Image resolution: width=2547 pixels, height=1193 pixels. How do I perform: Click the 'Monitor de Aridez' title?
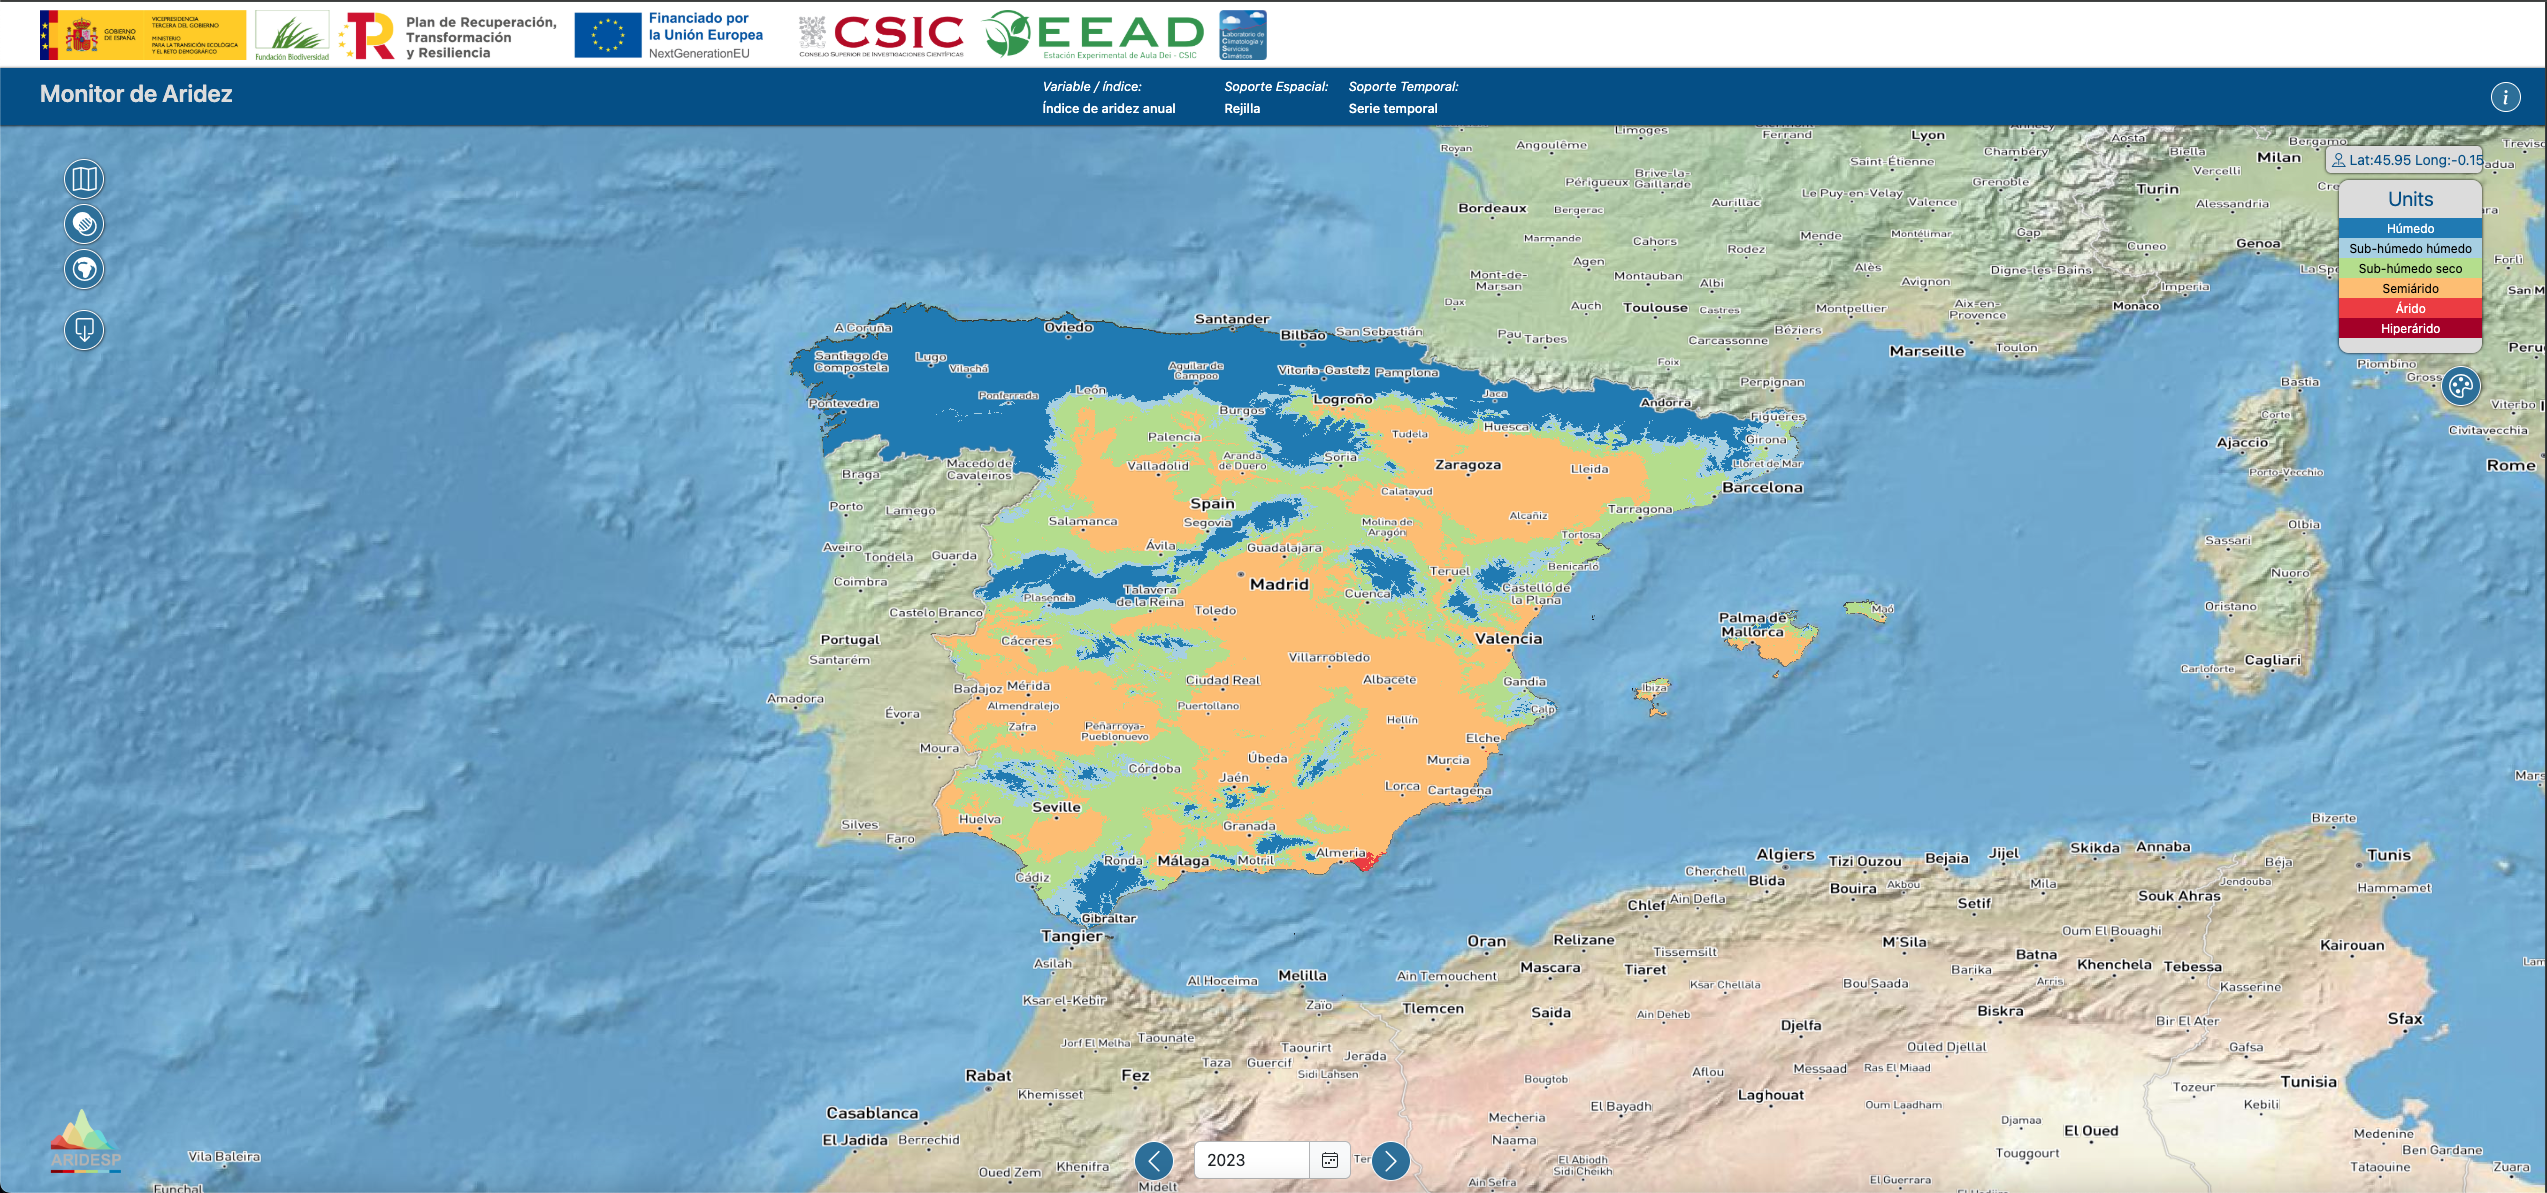point(136,94)
